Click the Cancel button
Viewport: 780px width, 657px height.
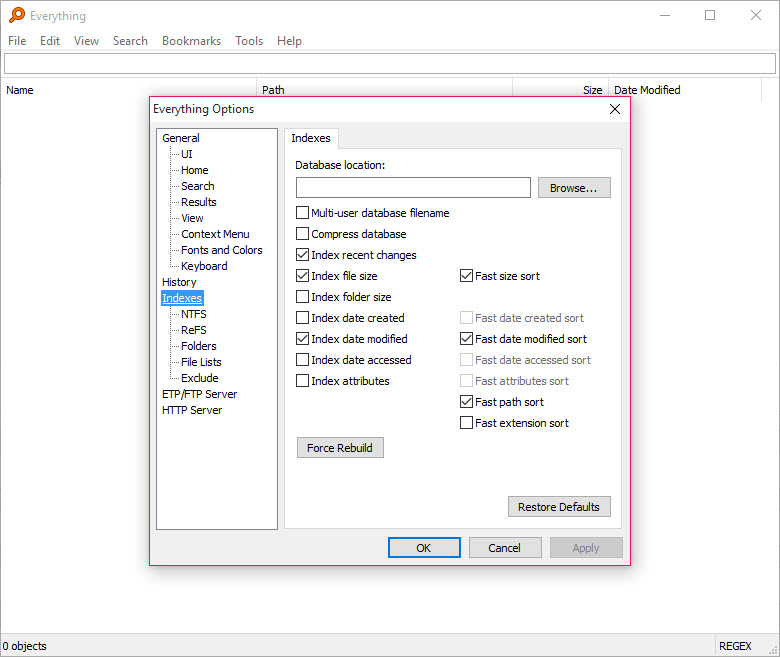pyautogui.click(x=504, y=548)
